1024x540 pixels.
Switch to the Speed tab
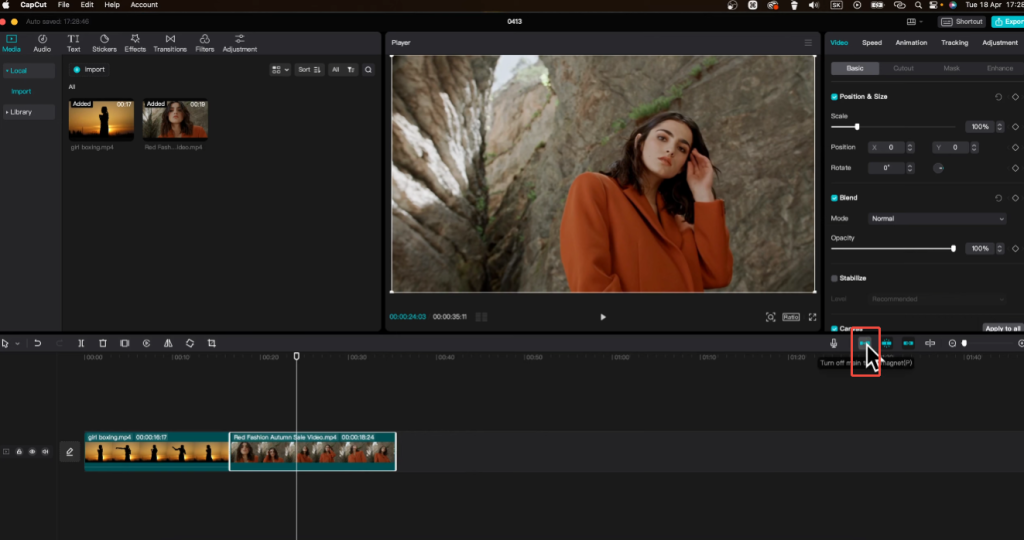872,43
